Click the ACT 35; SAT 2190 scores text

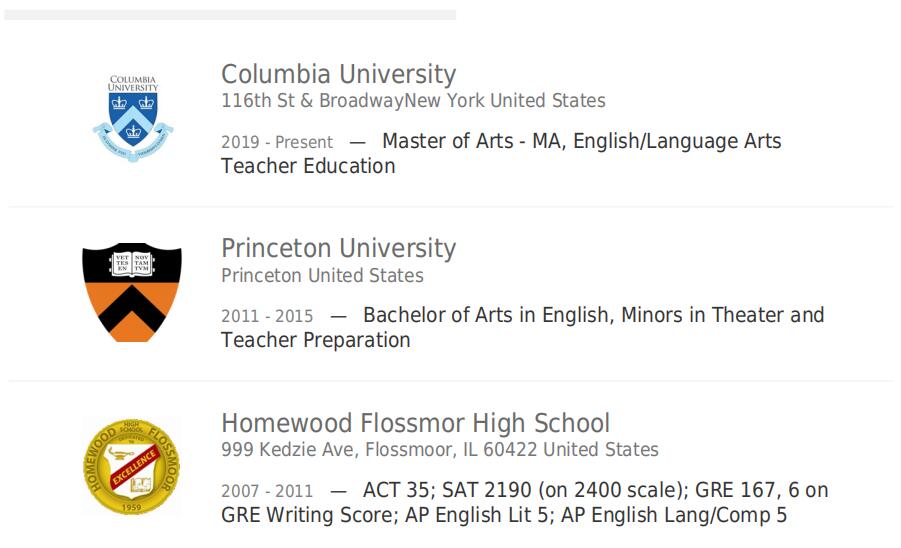pos(595,490)
